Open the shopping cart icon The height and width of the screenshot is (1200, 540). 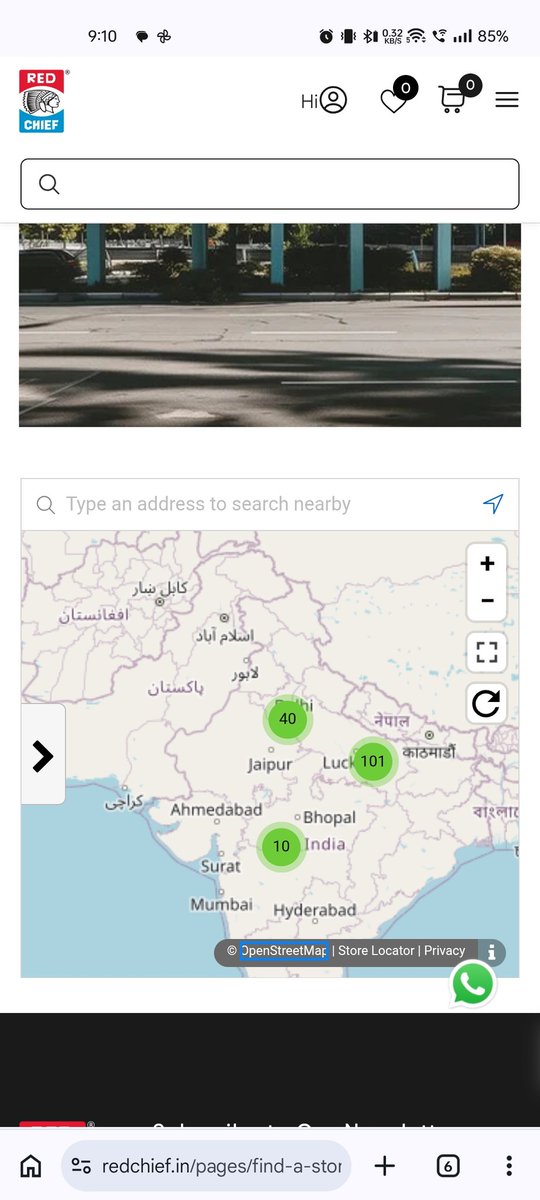(453, 99)
